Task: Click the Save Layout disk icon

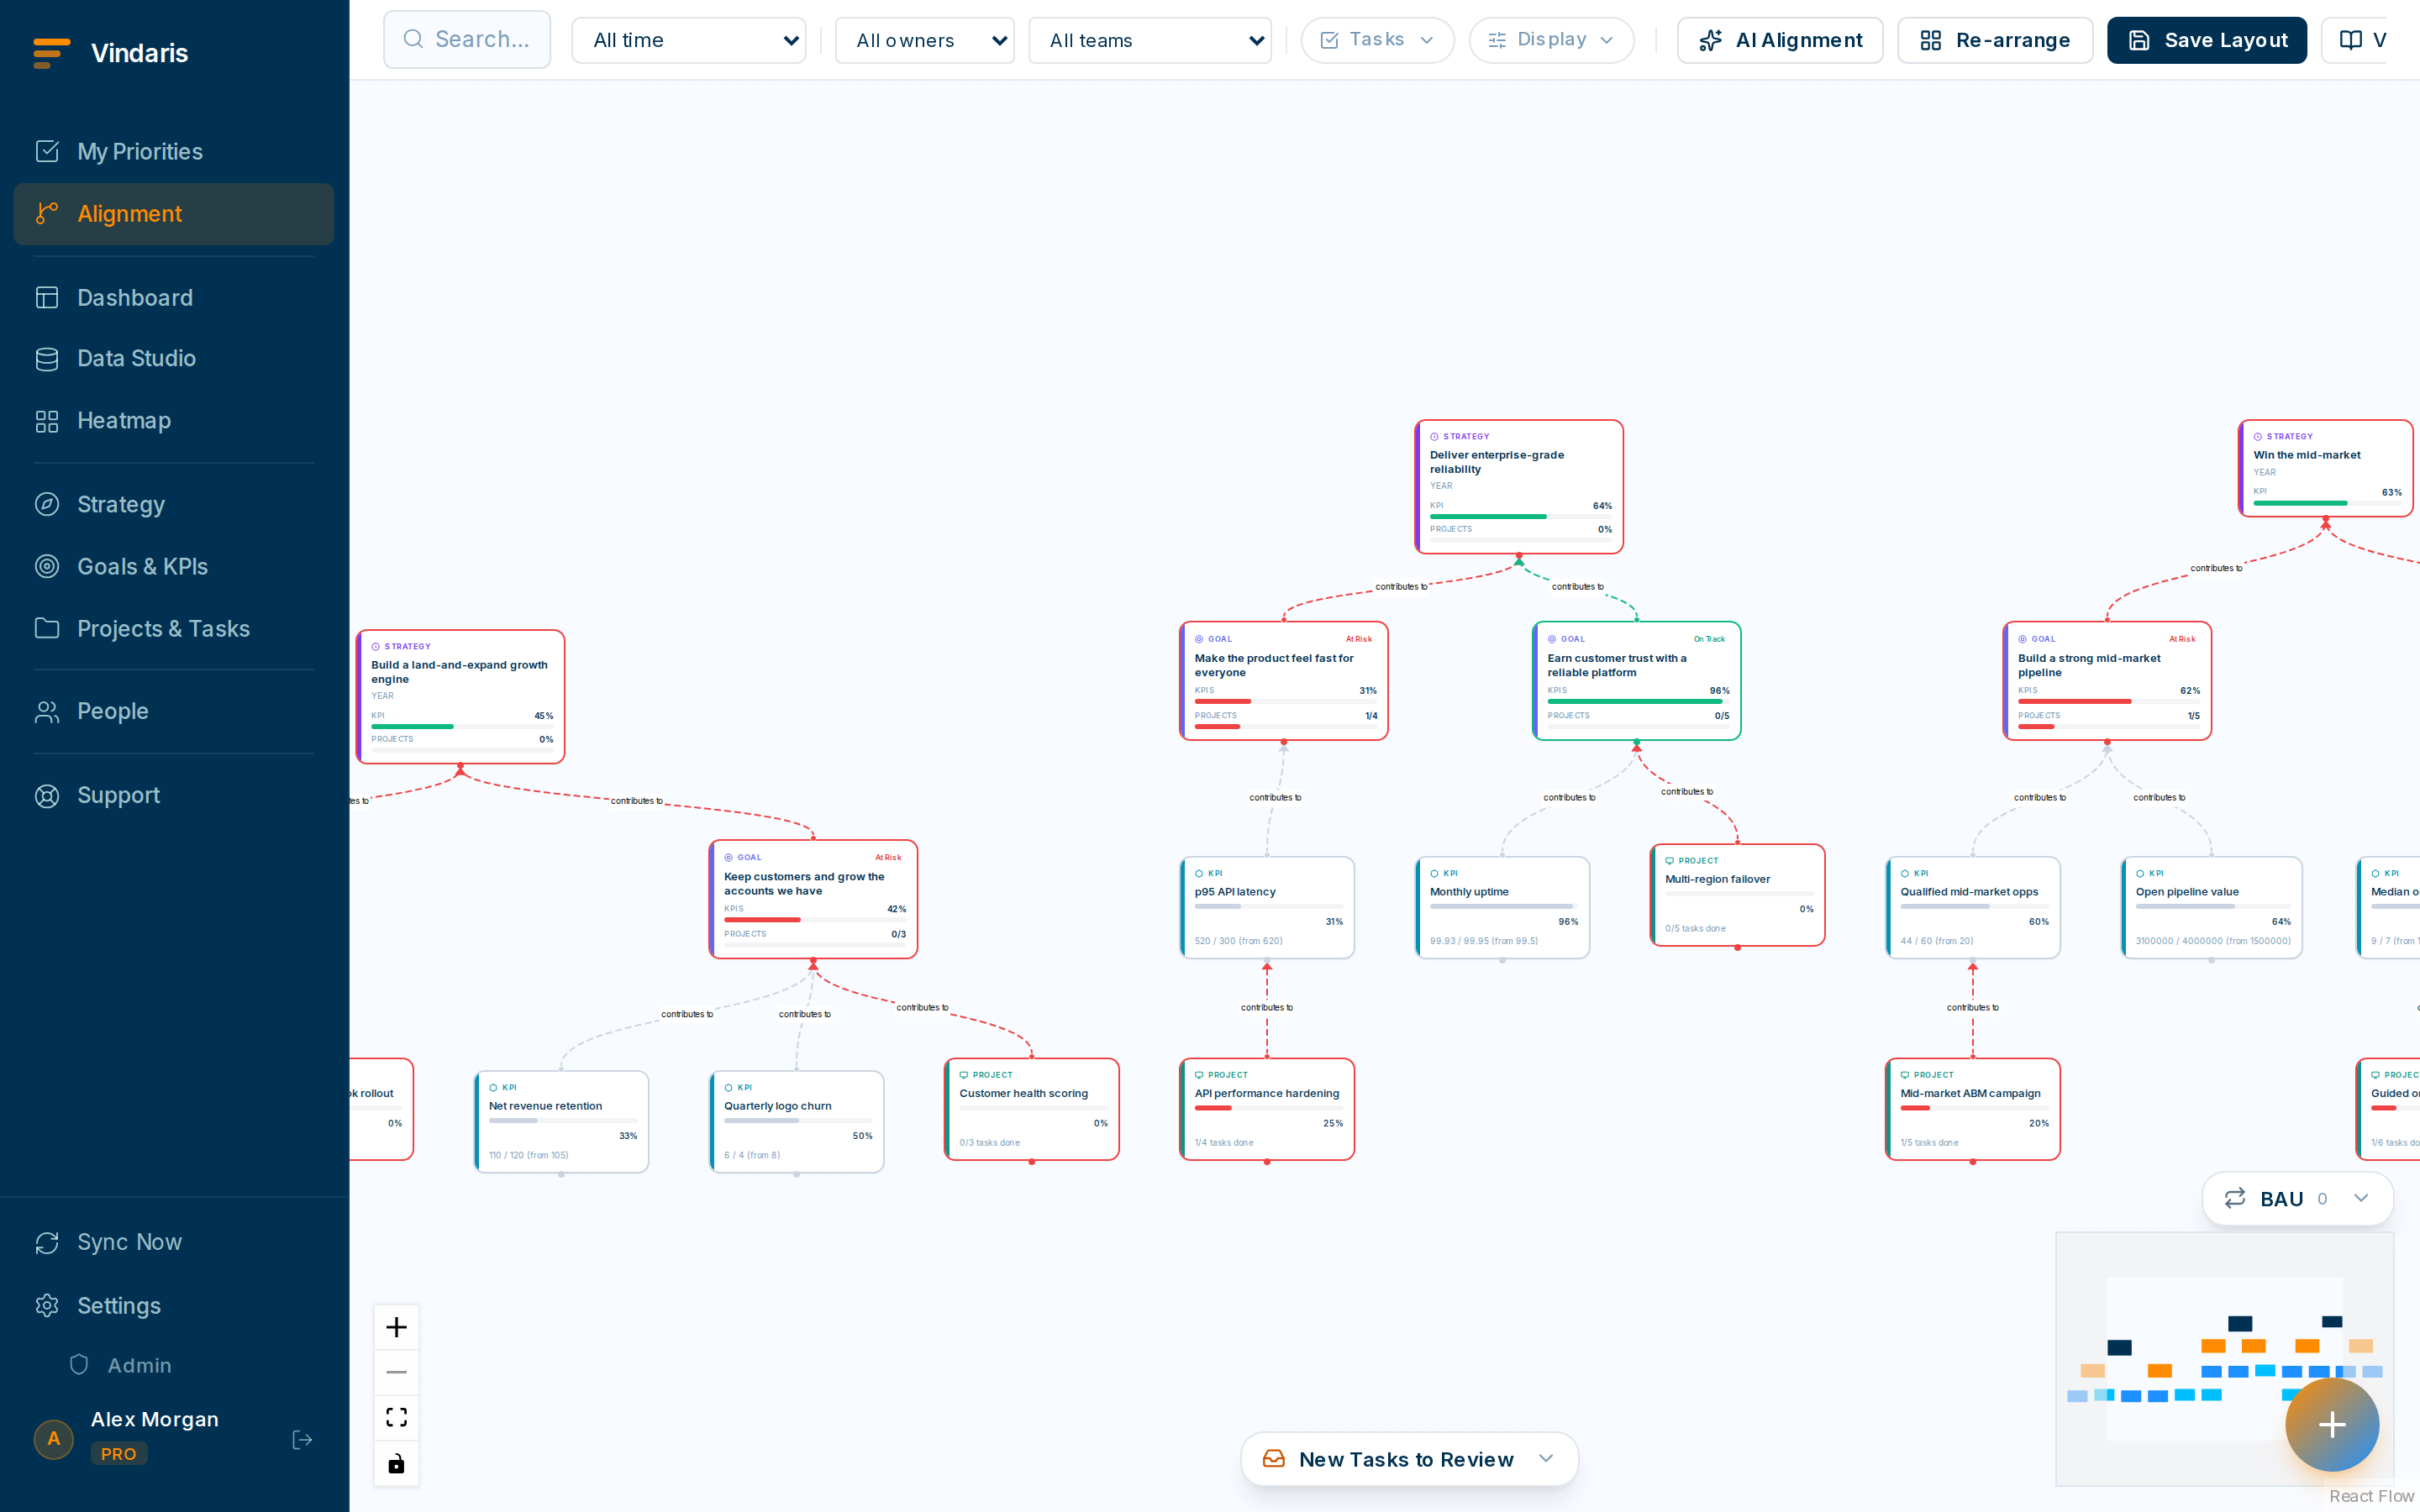Action: pos(2138,40)
